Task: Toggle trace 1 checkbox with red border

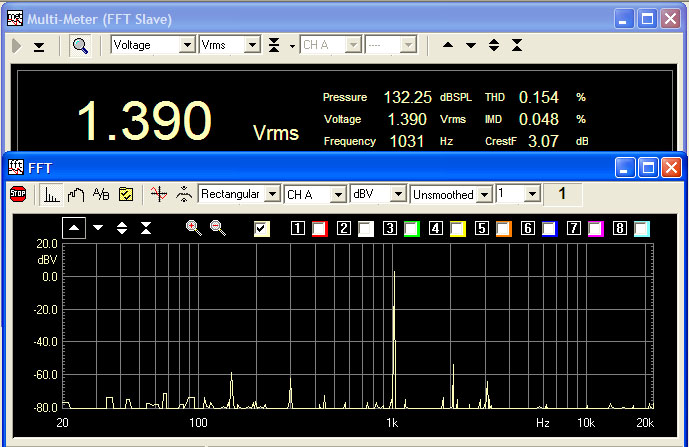Action: click(319, 229)
